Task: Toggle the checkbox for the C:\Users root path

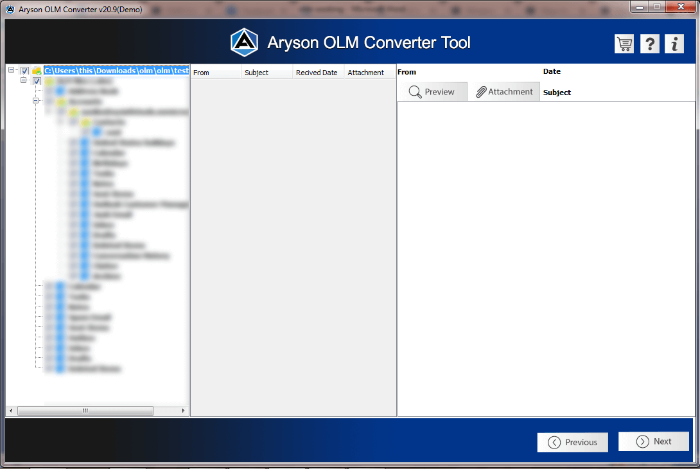Action: pos(25,71)
